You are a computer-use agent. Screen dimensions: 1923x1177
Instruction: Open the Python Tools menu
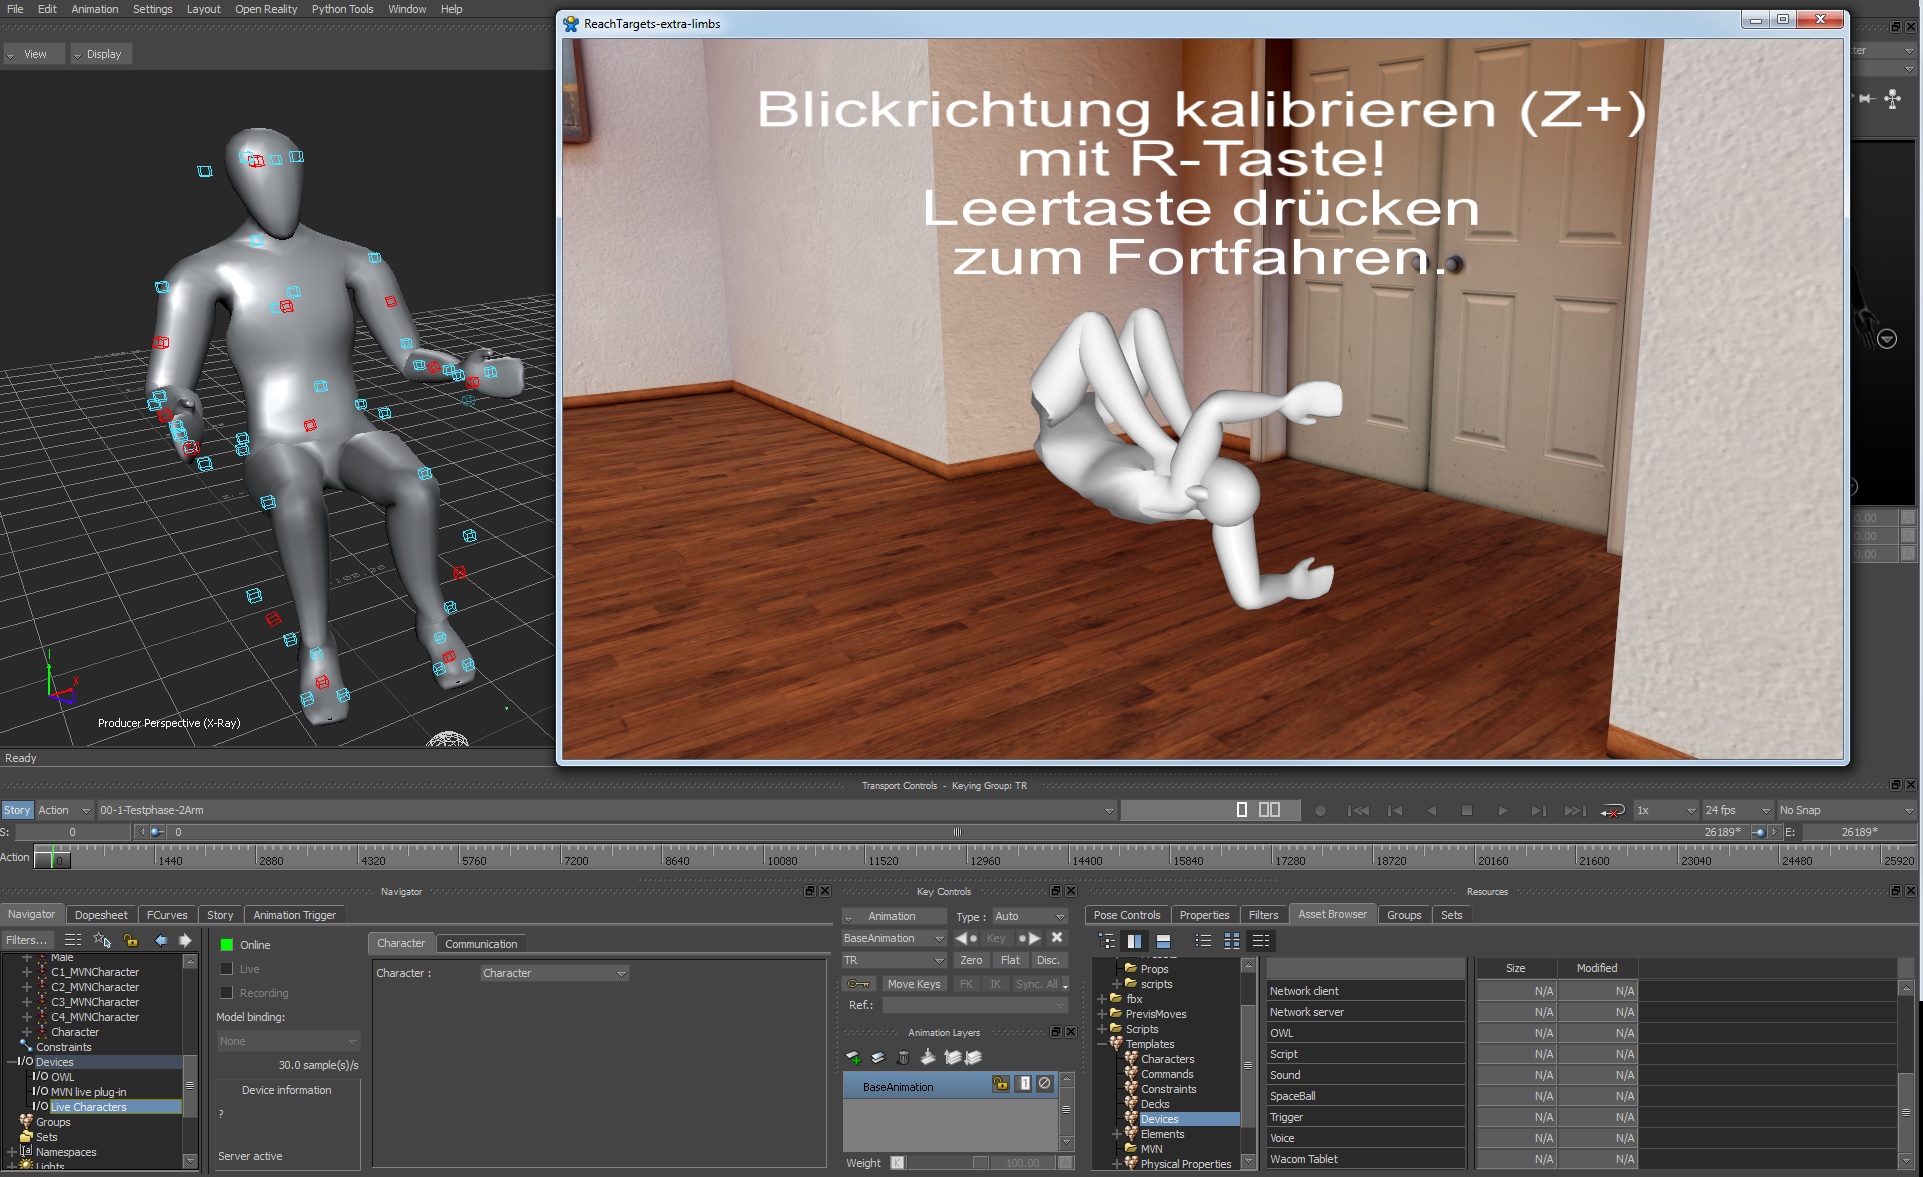click(x=342, y=9)
